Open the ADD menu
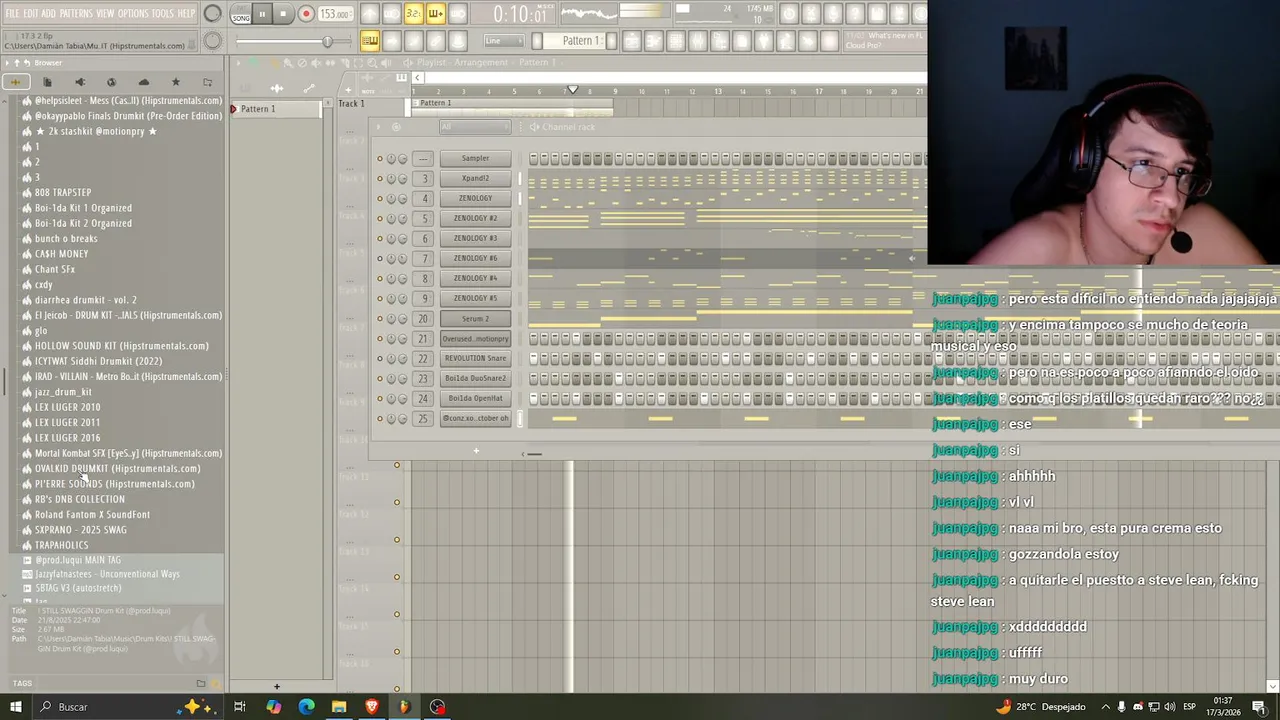The image size is (1280, 720). pyautogui.click(x=49, y=13)
